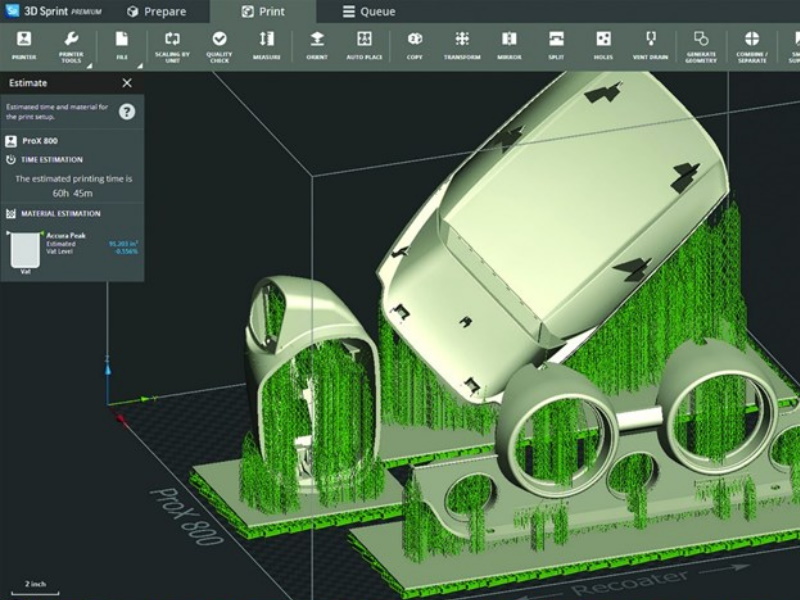Click Material Estimation section header
Viewport: 800px width, 600px height.
(60, 214)
